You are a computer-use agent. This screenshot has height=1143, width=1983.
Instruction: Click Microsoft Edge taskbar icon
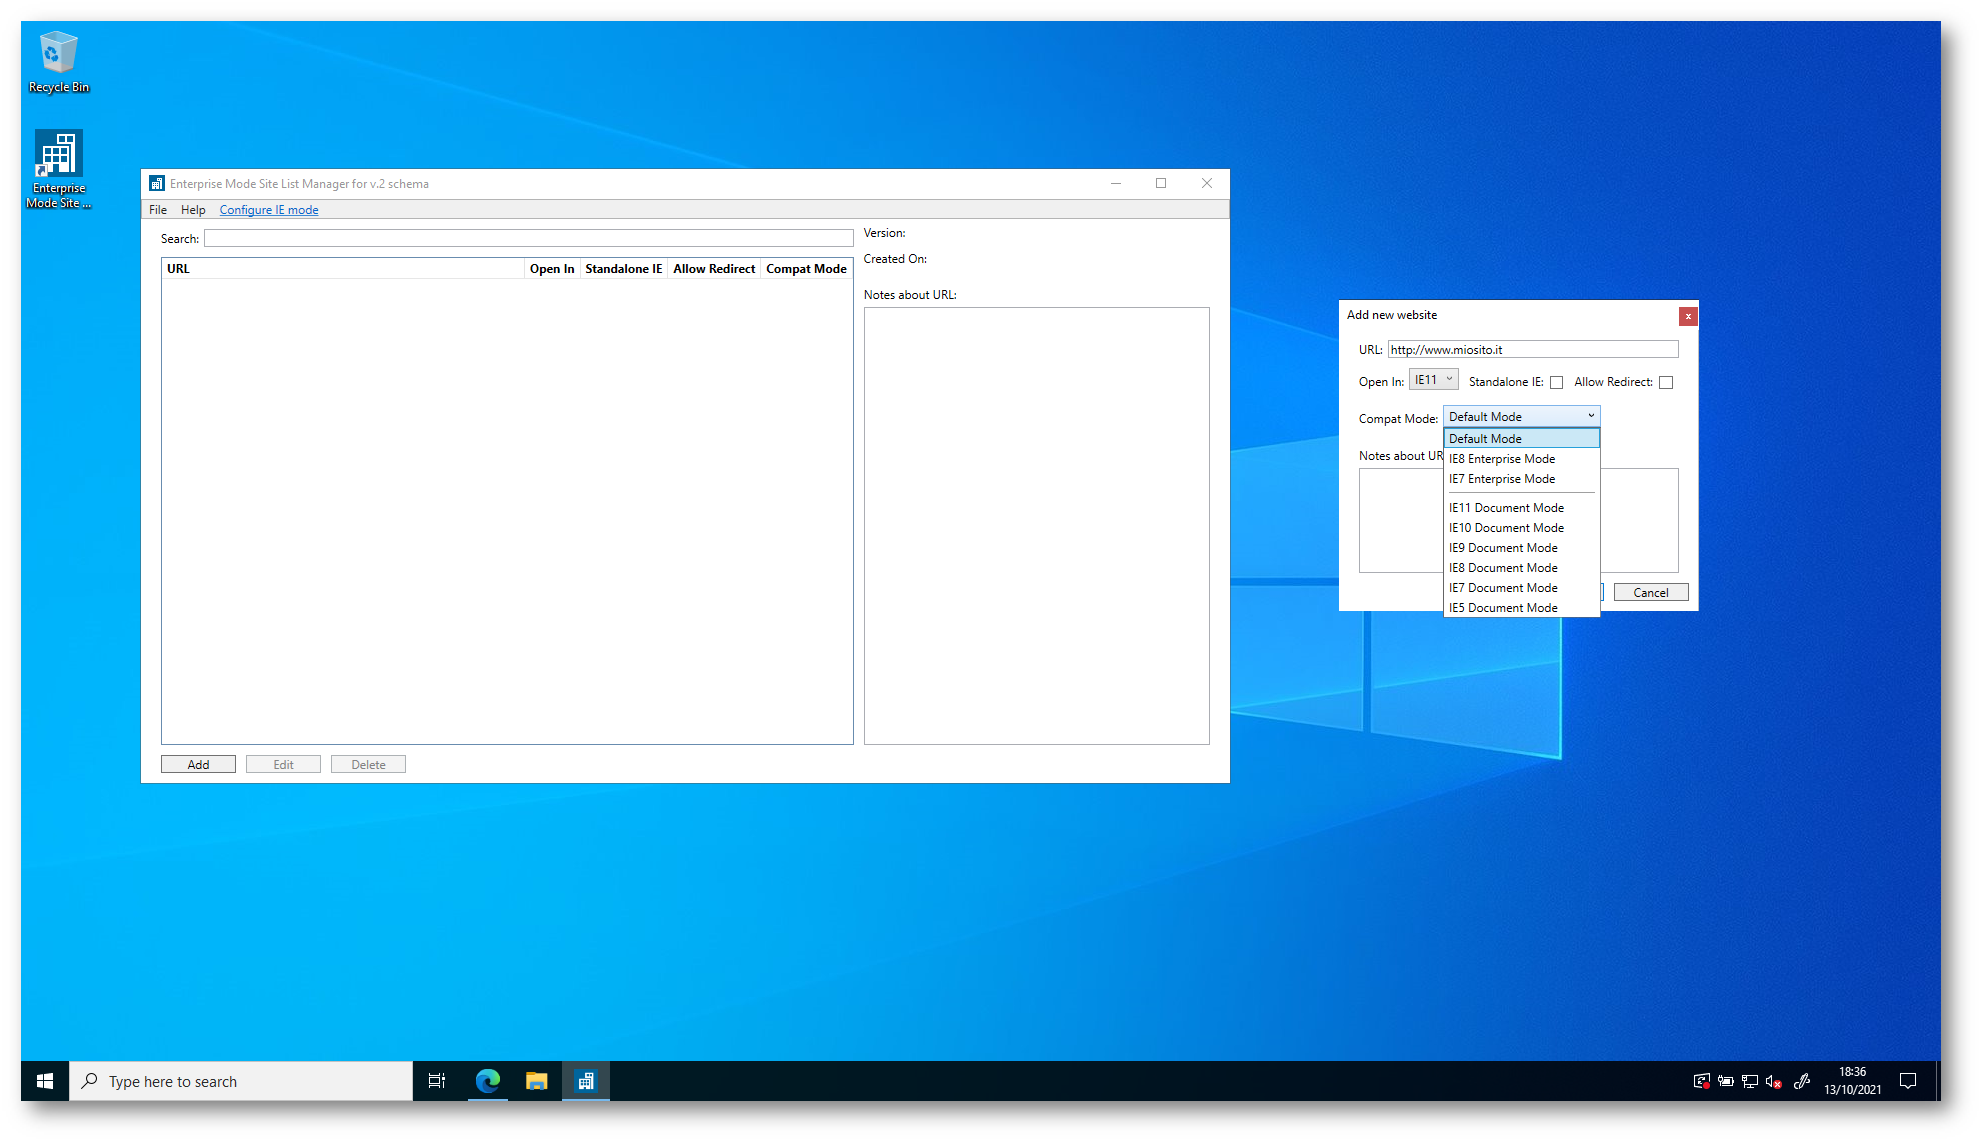(487, 1081)
